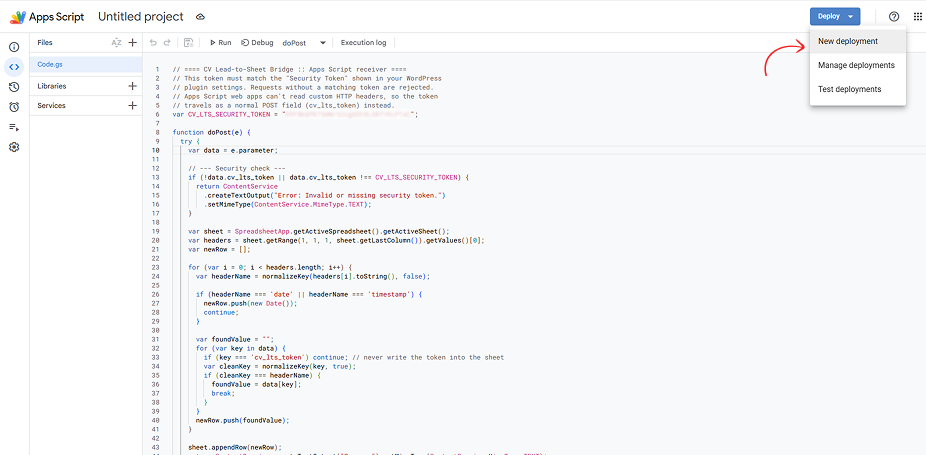Open the Google apps grid icon

click(x=917, y=17)
